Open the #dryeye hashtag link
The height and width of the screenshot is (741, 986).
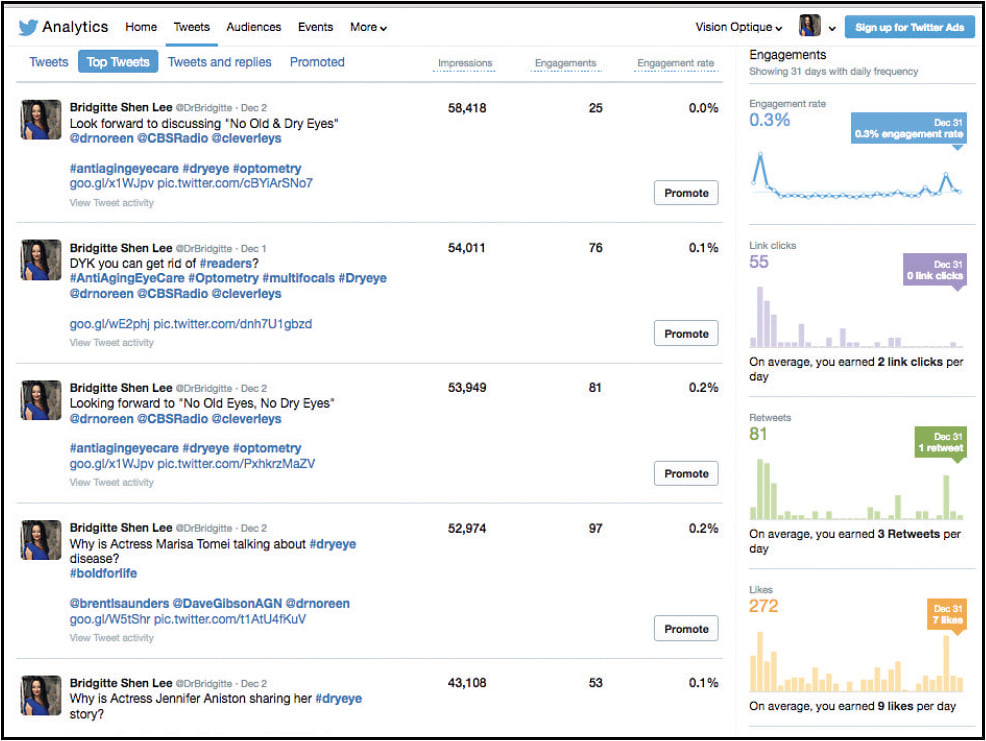[333, 544]
